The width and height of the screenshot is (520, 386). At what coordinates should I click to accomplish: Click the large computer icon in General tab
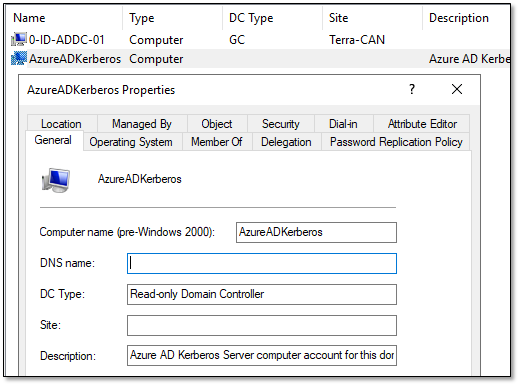[56, 180]
